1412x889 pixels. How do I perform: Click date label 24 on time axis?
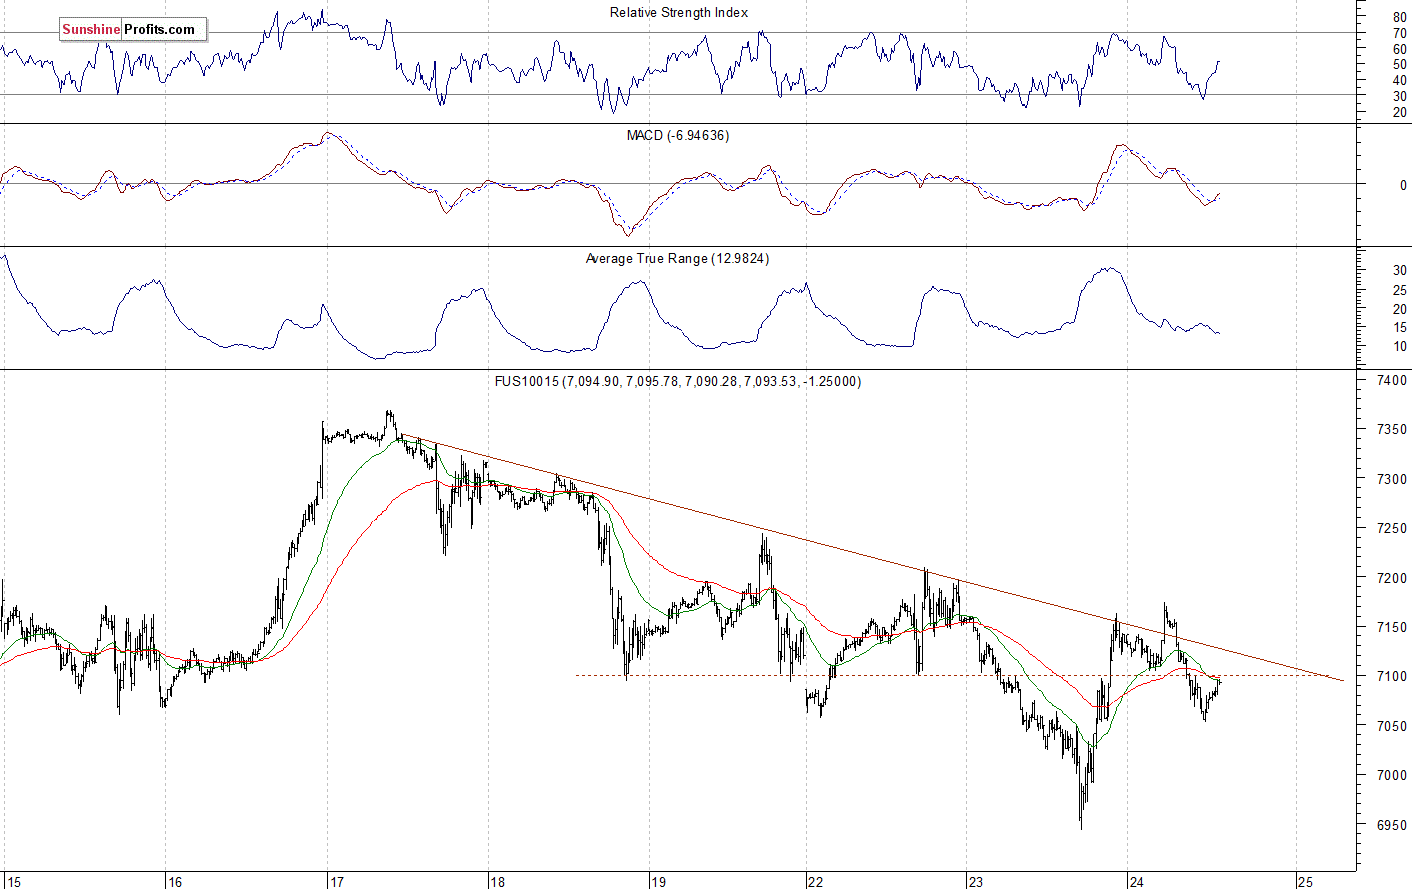click(1136, 882)
